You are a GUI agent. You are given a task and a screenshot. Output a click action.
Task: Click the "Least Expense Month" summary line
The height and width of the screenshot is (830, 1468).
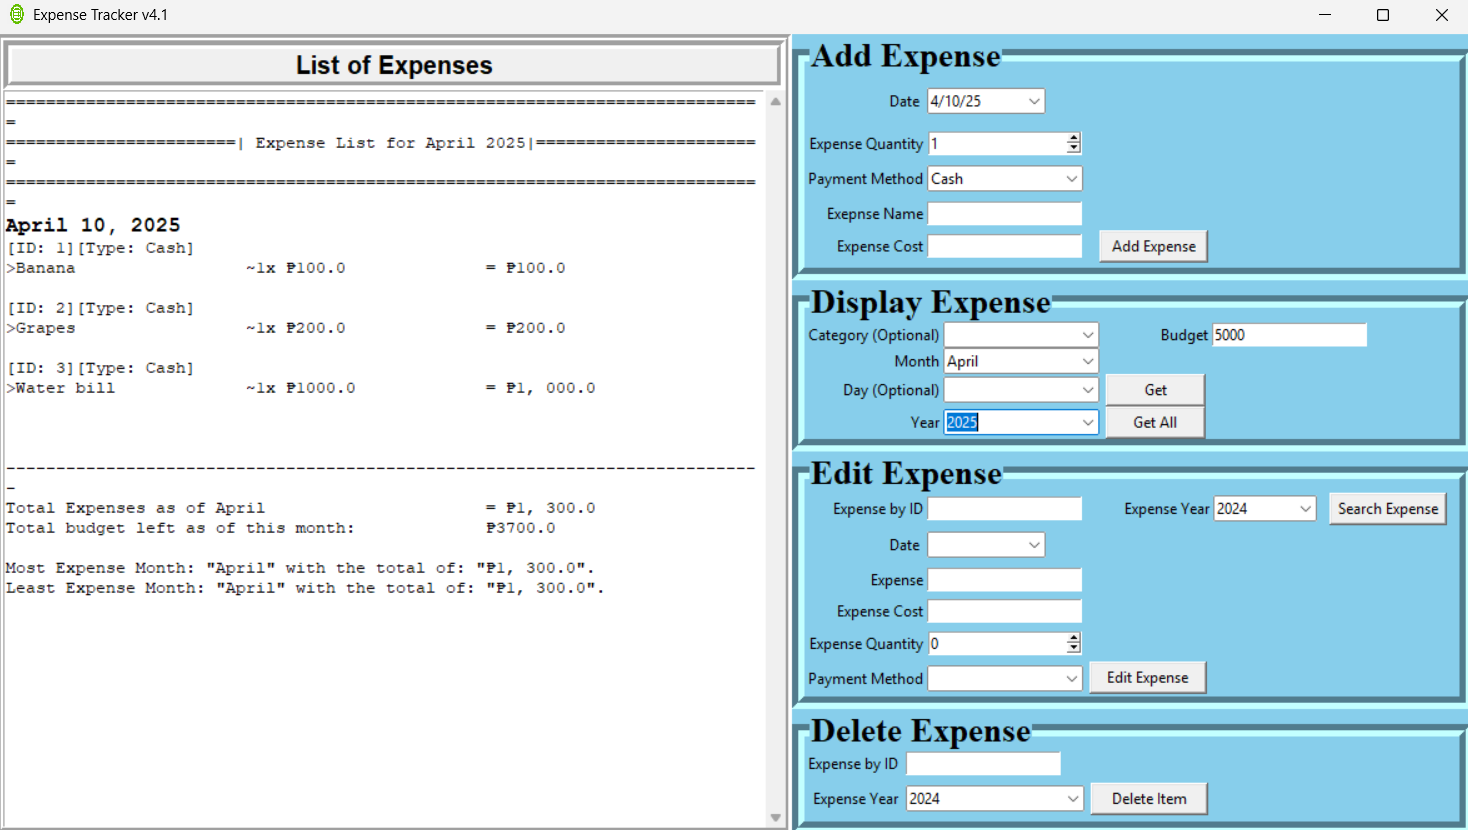(x=305, y=588)
